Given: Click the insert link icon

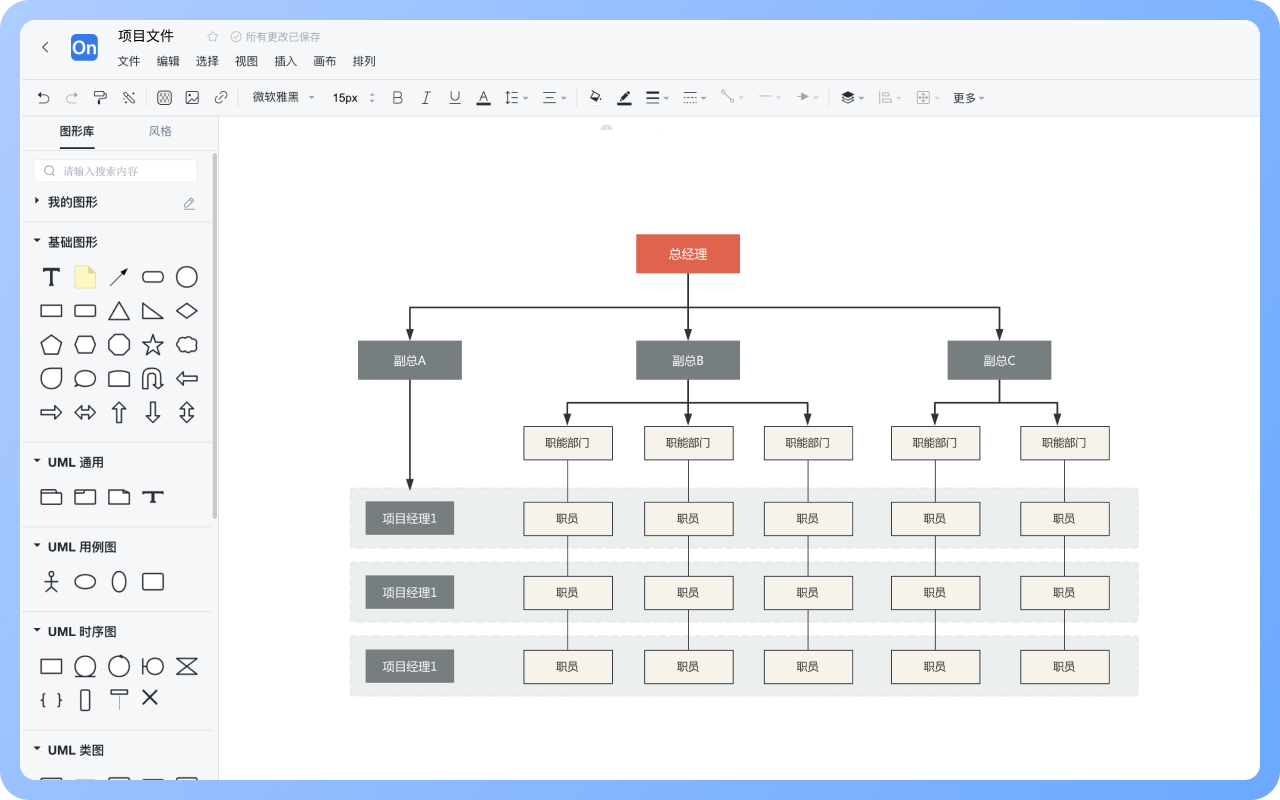Looking at the screenshot, I should 221,98.
